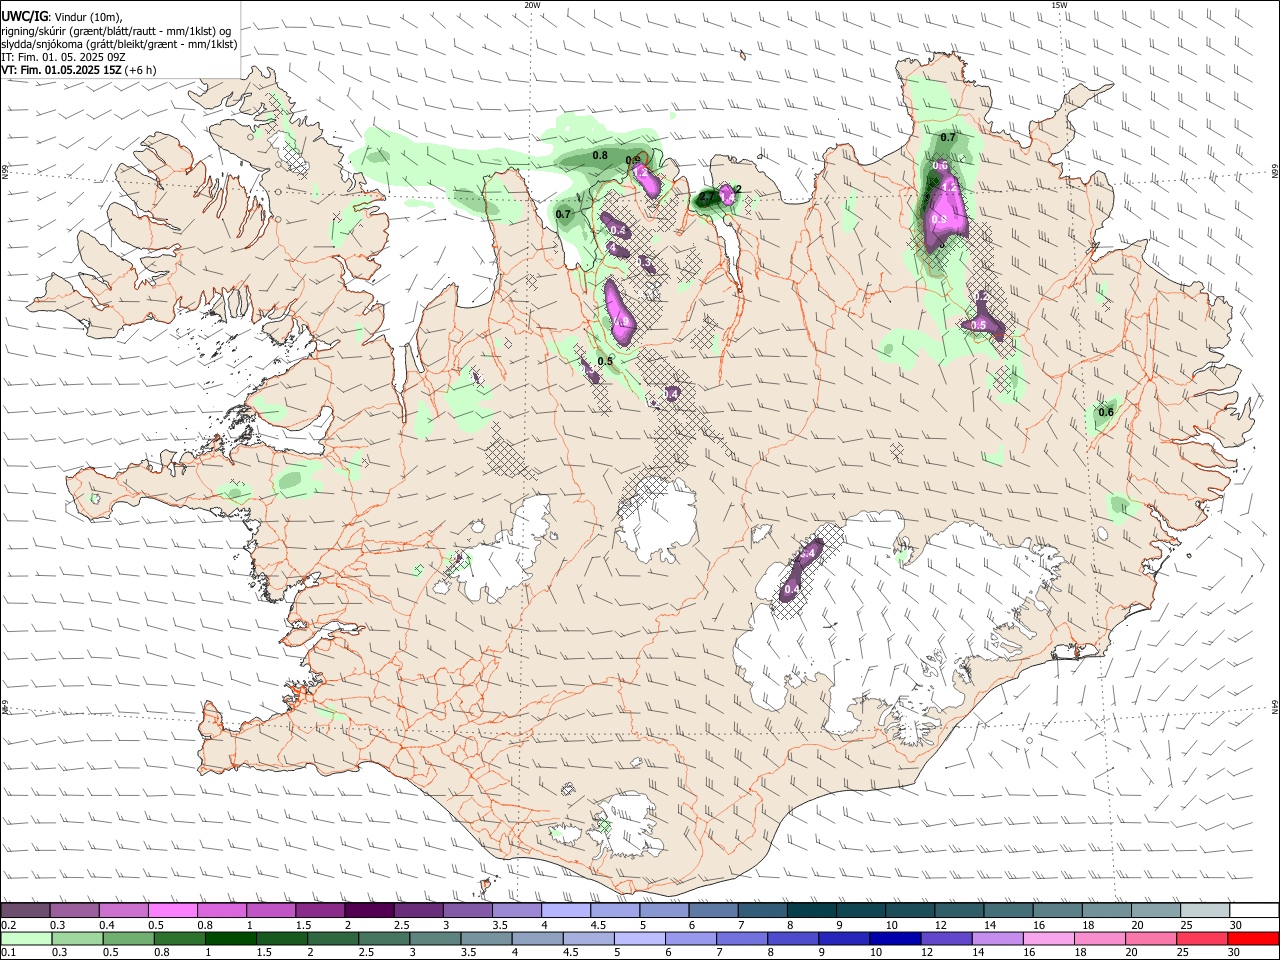The image size is (1280, 960).
Task: Click the 'slydda/snjókoma (grátt/bleikt/grænt - mm/1klst)' line
Action: click(x=119, y=44)
